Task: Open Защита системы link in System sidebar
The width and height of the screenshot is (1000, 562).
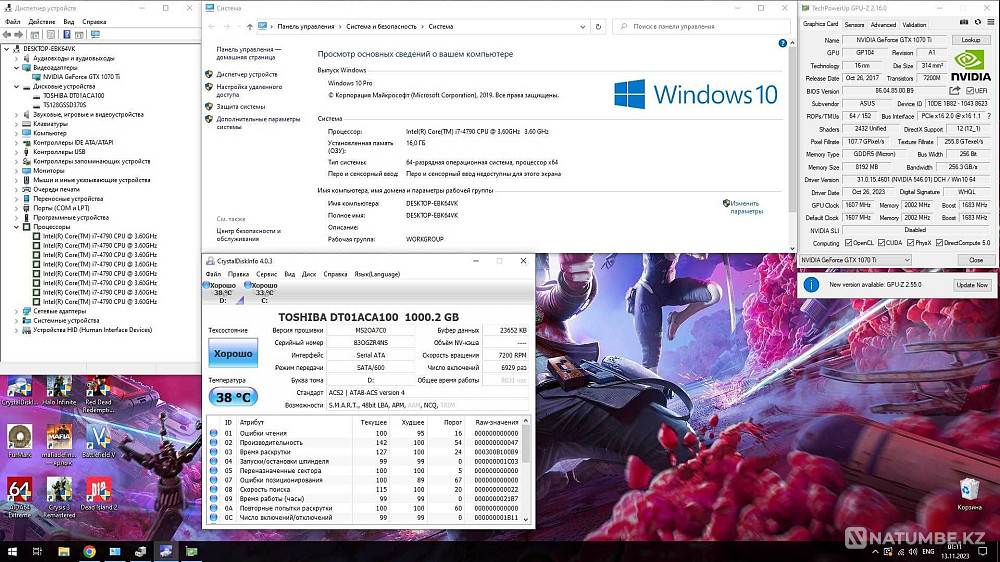Action: coord(240,107)
